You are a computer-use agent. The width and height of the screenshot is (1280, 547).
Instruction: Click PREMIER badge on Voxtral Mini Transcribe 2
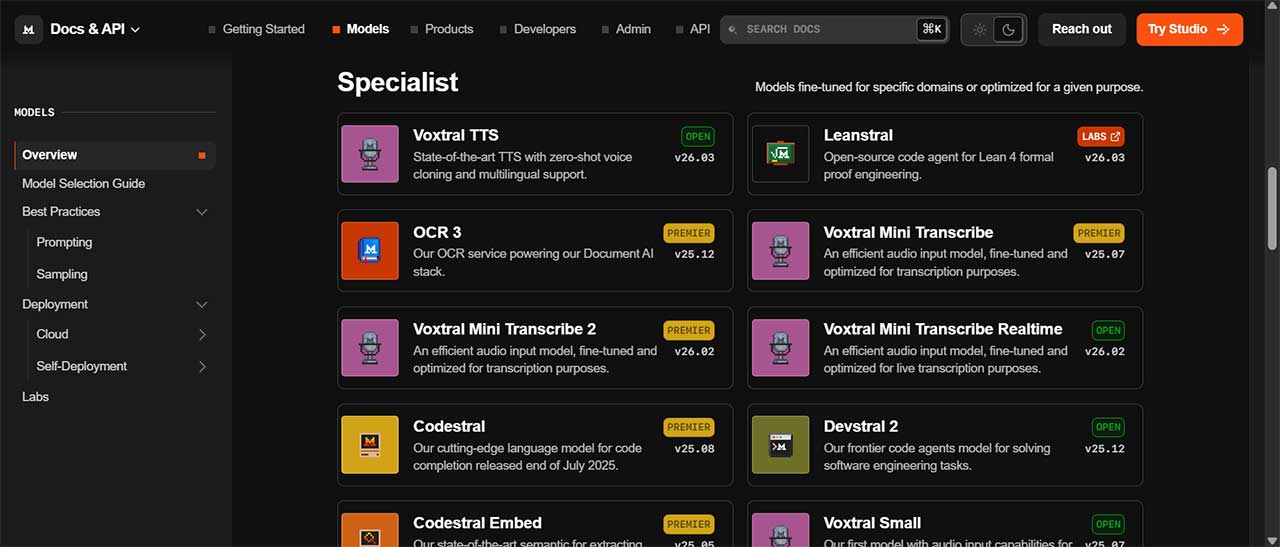click(x=688, y=330)
